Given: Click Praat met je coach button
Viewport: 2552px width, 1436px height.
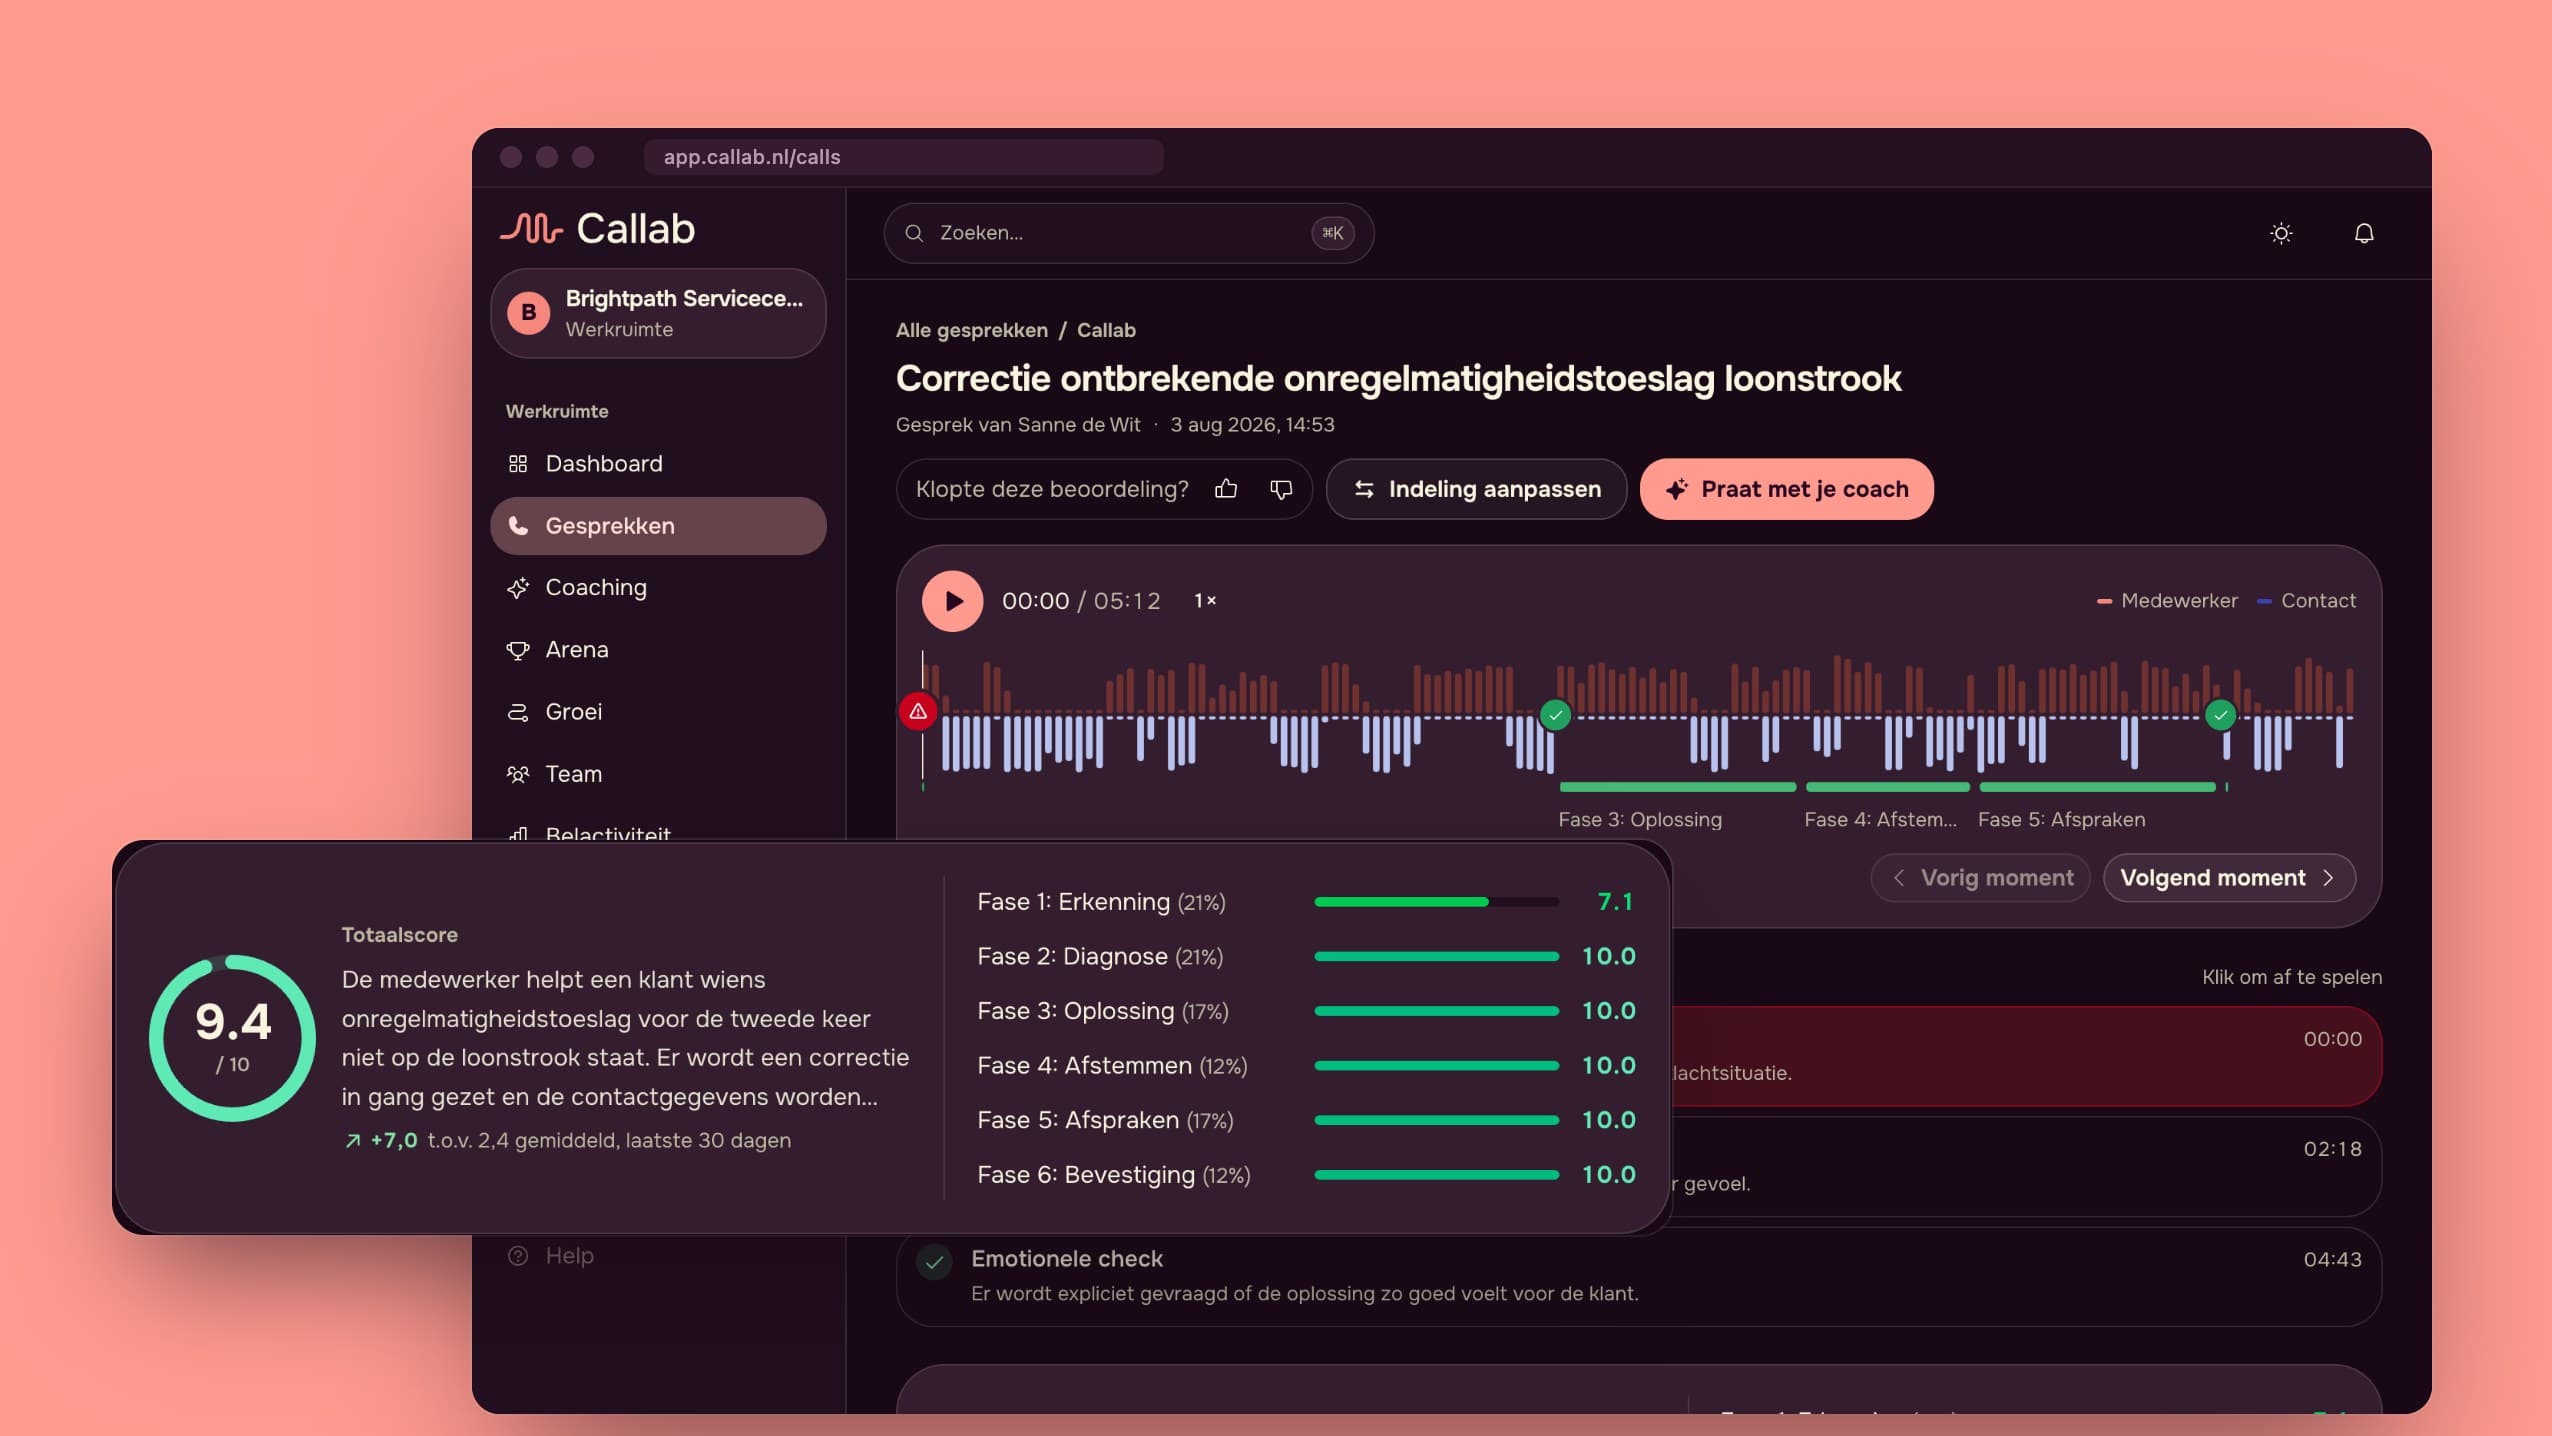Looking at the screenshot, I should [x=1786, y=489].
